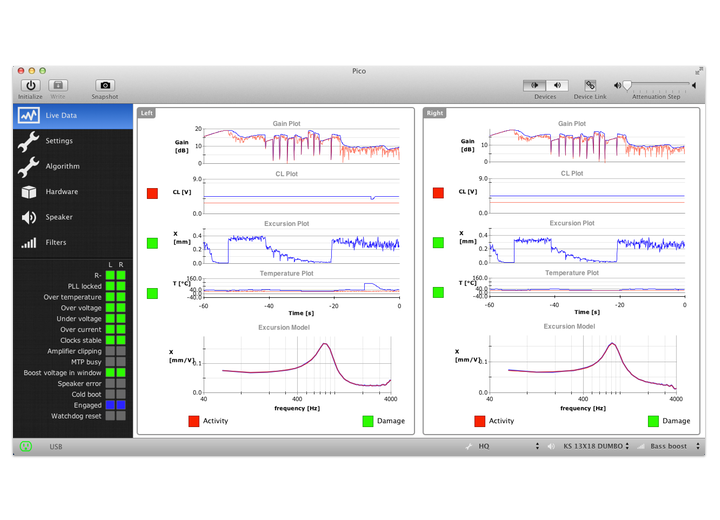This screenshot has height=520, width=720.
Task: Click MTP busy right indicator
Action: coord(121,362)
